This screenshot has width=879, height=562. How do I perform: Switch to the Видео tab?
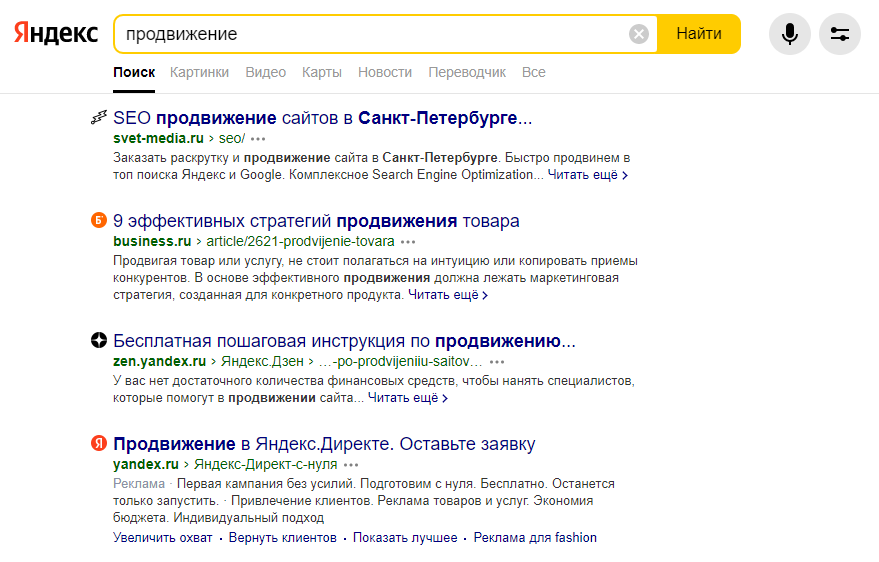tap(266, 72)
